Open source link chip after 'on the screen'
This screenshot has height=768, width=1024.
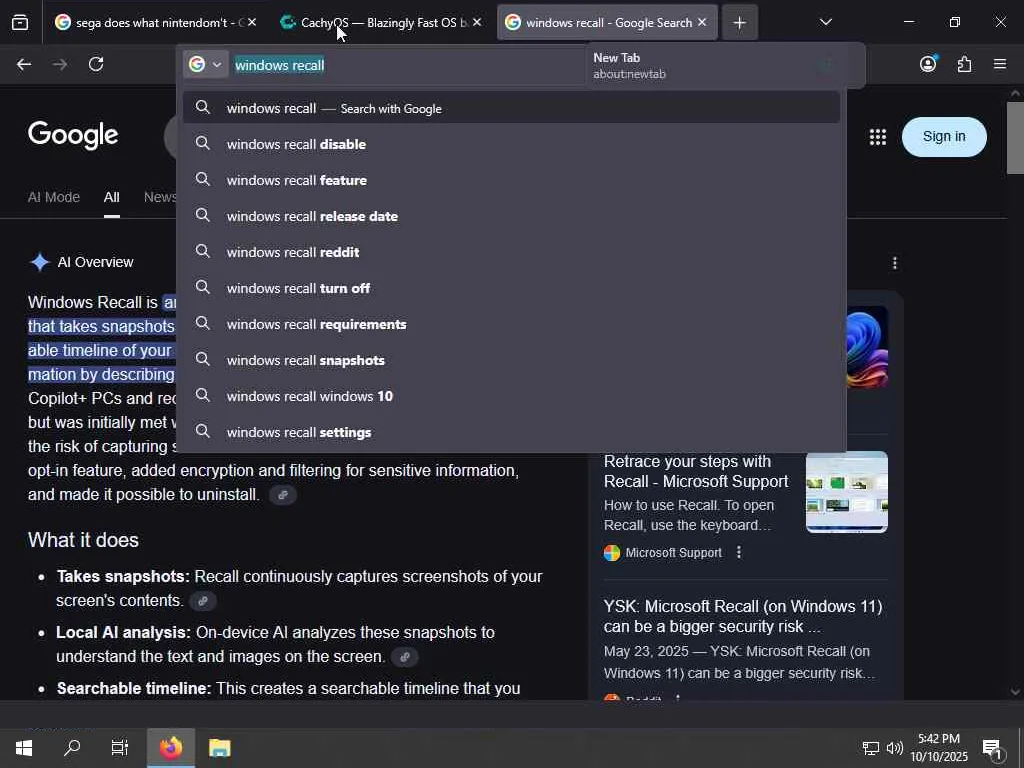tap(404, 657)
